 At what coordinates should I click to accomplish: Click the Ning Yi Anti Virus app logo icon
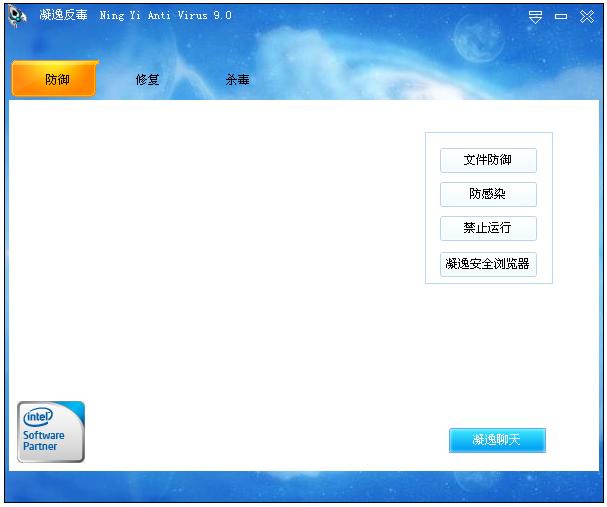17,16
